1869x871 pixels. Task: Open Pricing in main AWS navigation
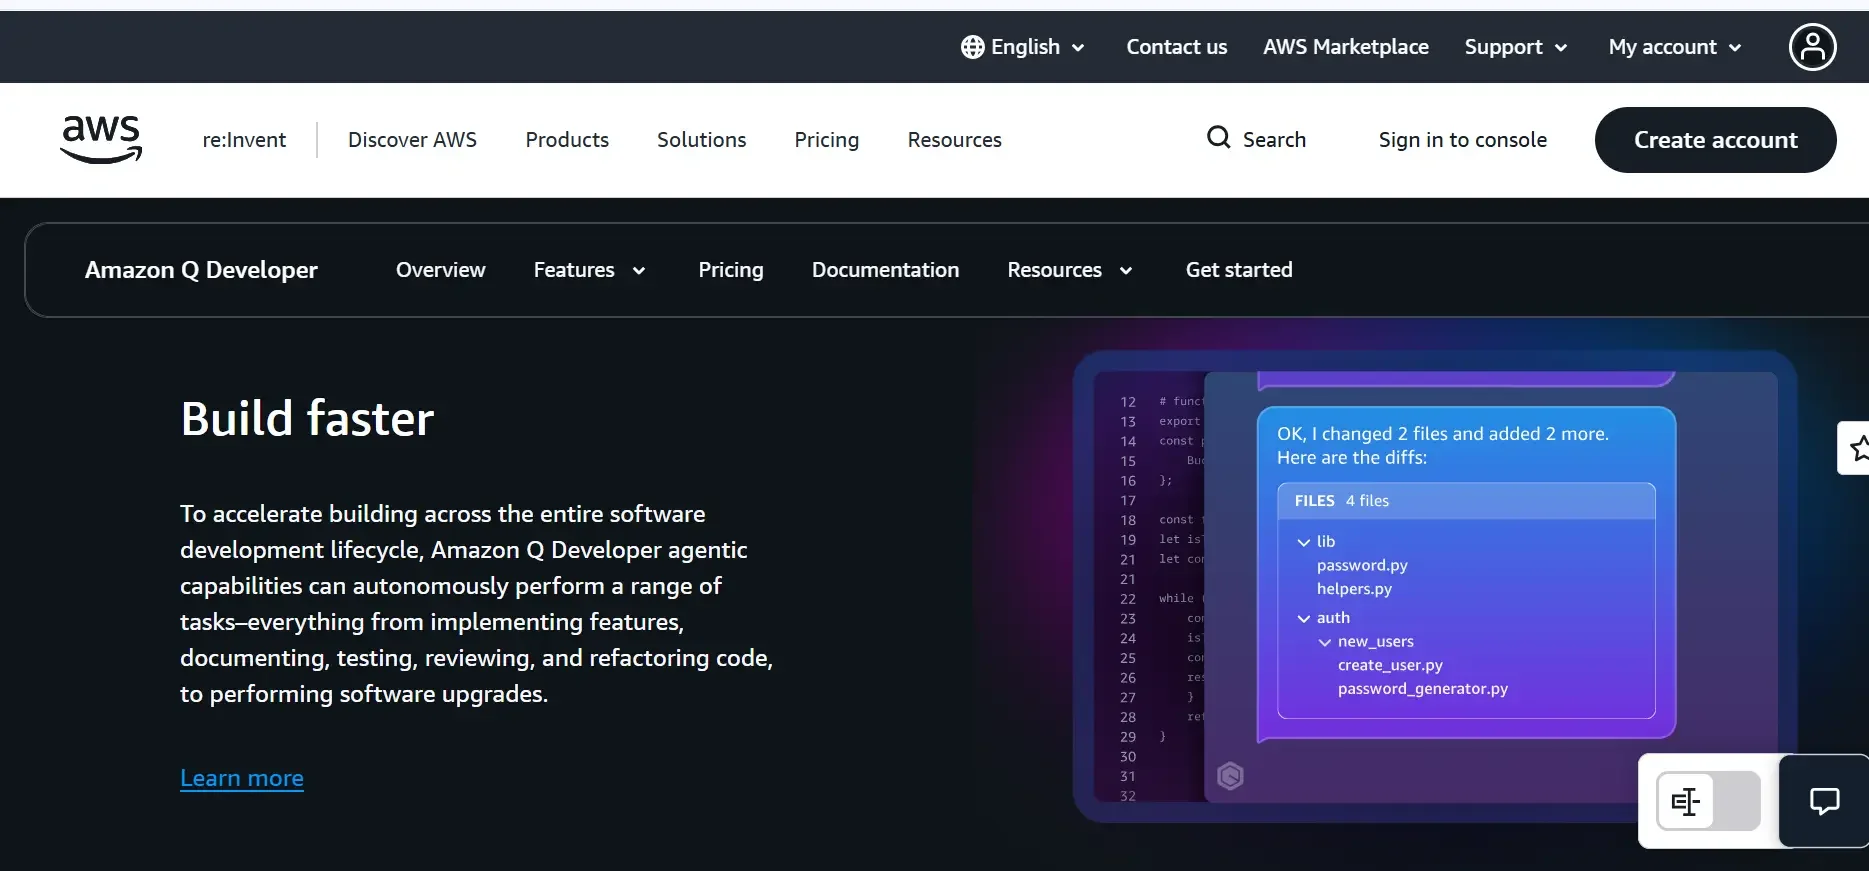tap(826, 140)
